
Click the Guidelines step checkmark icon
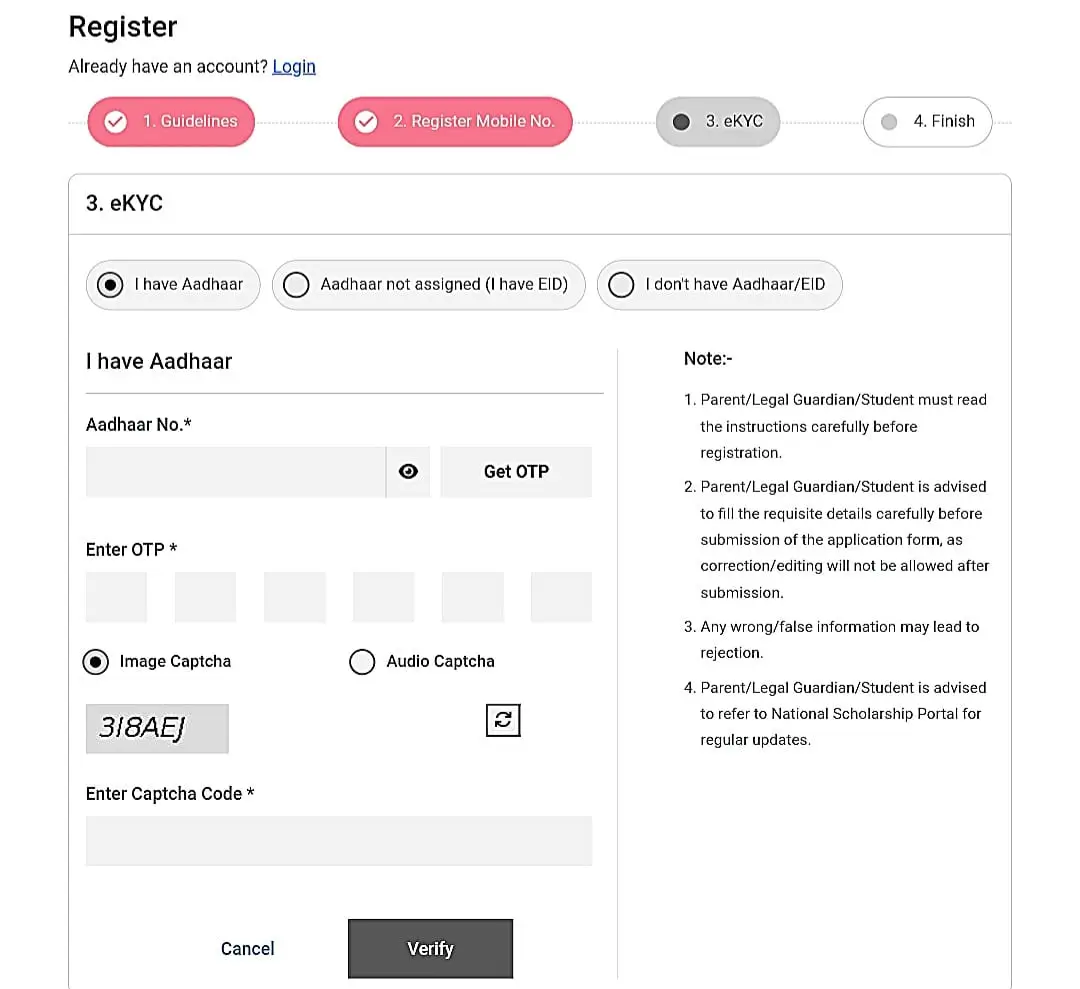click(116, 122)
